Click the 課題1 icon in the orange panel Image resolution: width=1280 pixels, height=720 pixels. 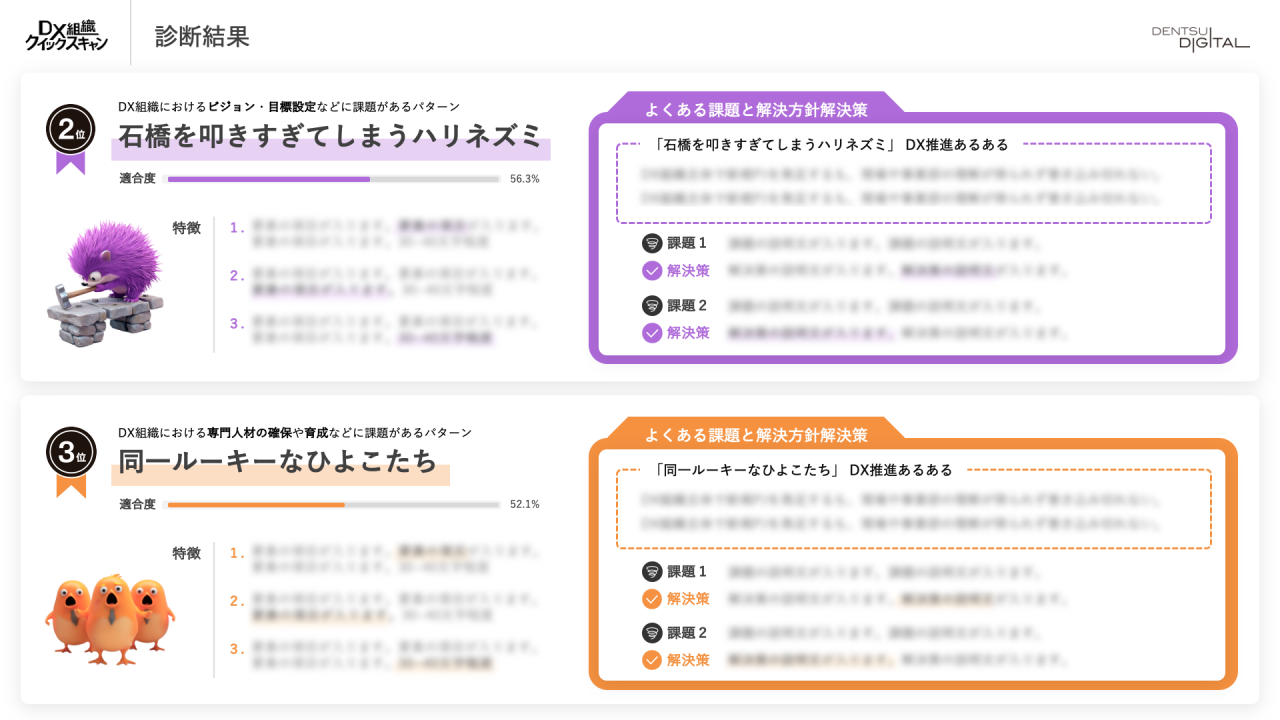click(652, 572)
